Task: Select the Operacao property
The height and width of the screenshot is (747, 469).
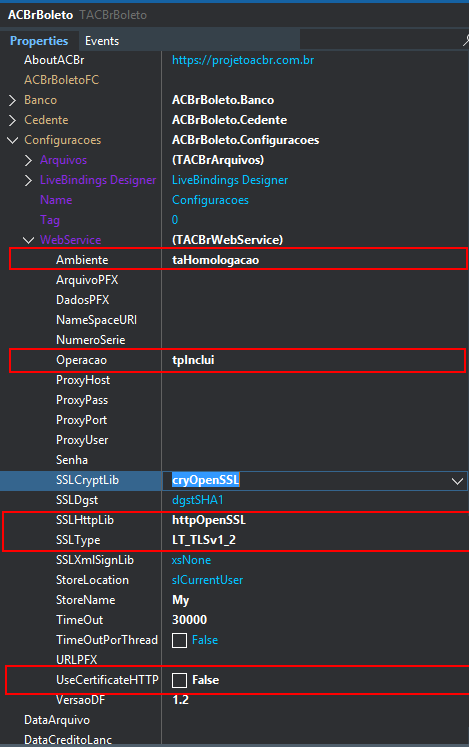Action: point(82,360)
